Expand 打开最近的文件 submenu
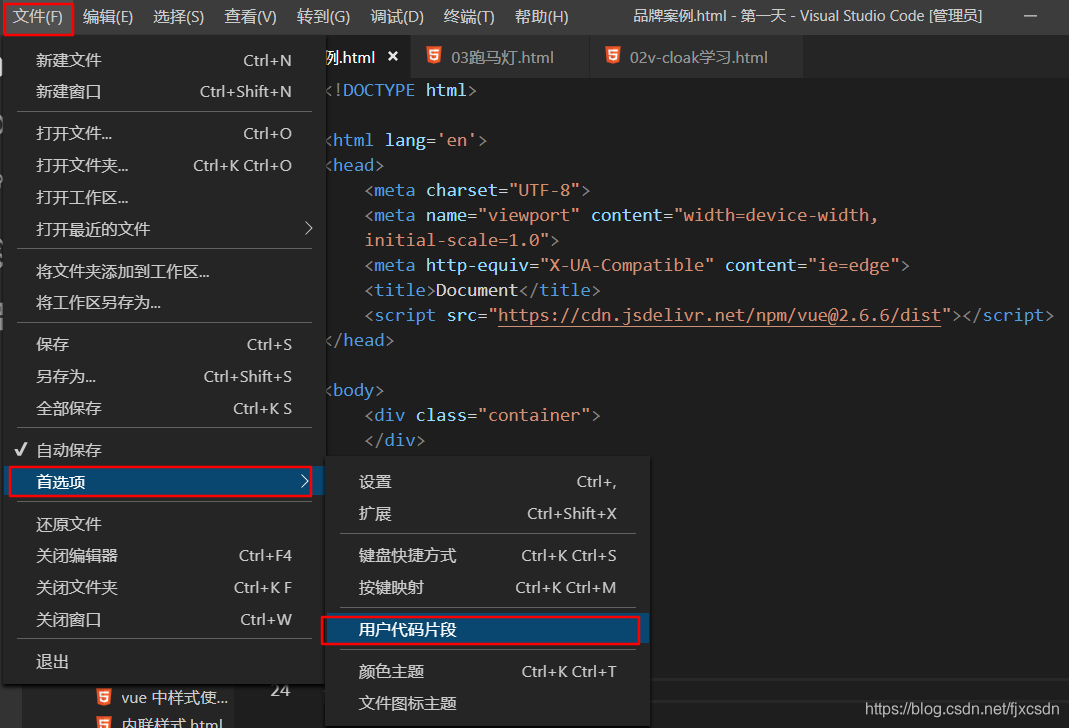Screen dimensions: 1069x728 [164, 229]
